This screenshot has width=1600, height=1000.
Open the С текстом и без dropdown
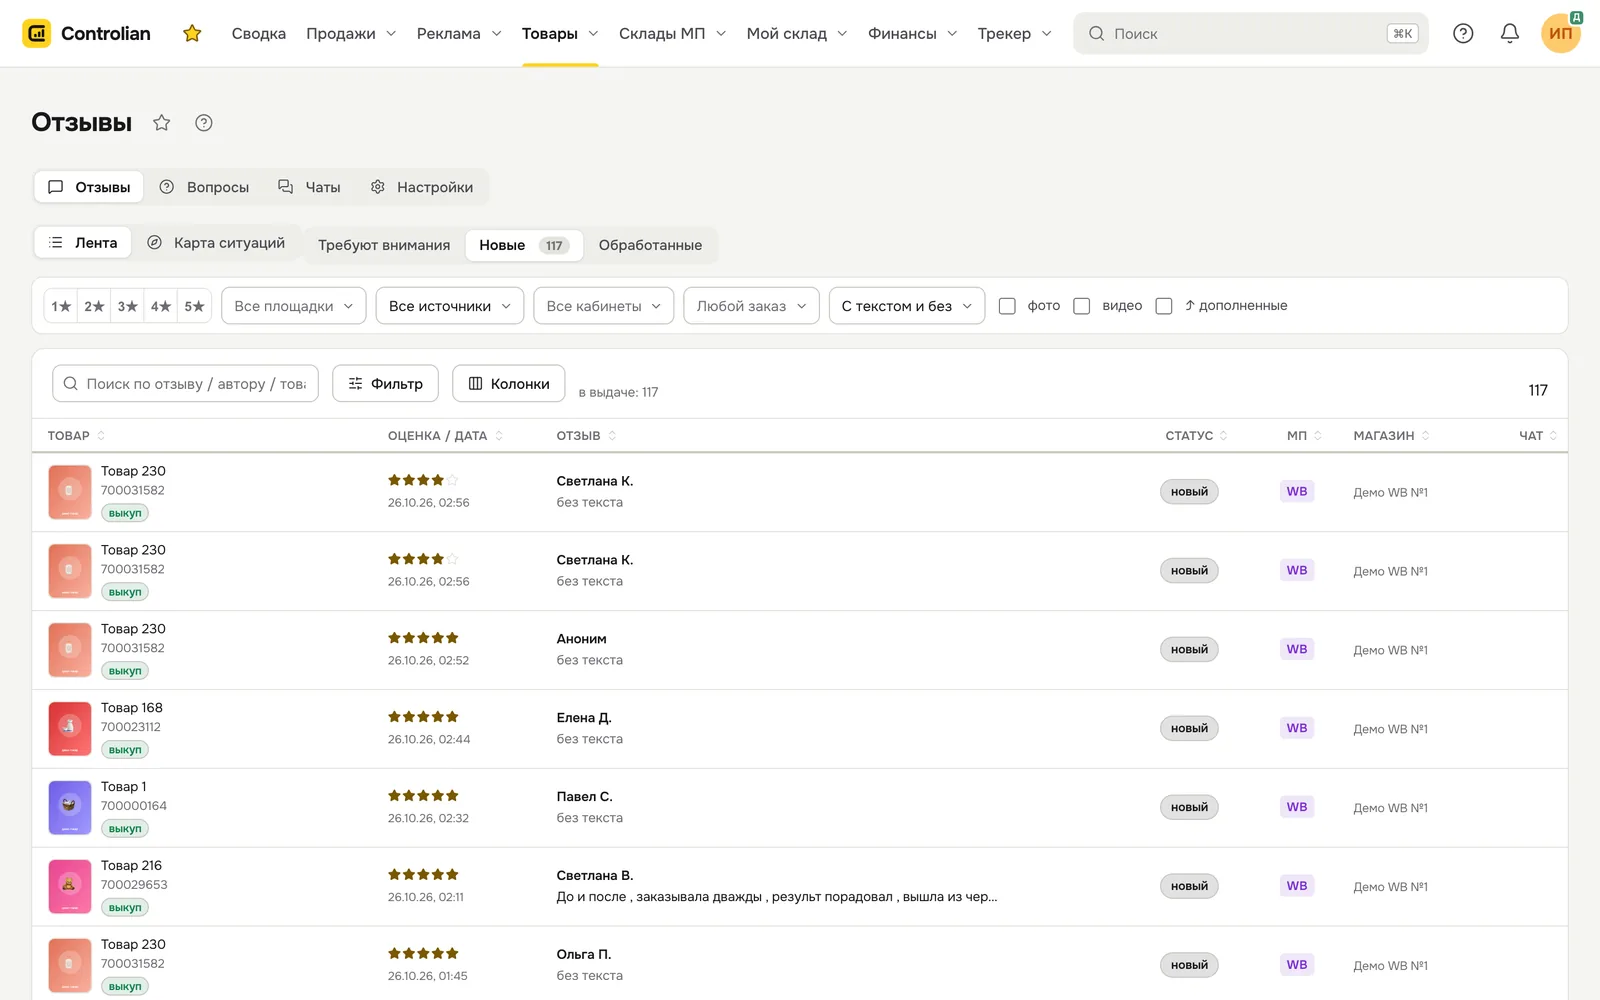(x=907, y=306)
